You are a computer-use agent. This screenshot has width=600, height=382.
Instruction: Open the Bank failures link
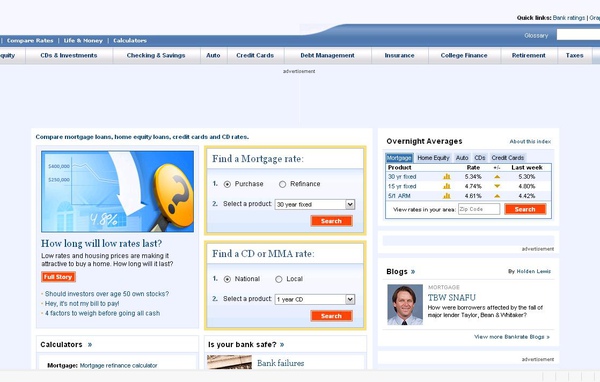(x=280, y=363)
